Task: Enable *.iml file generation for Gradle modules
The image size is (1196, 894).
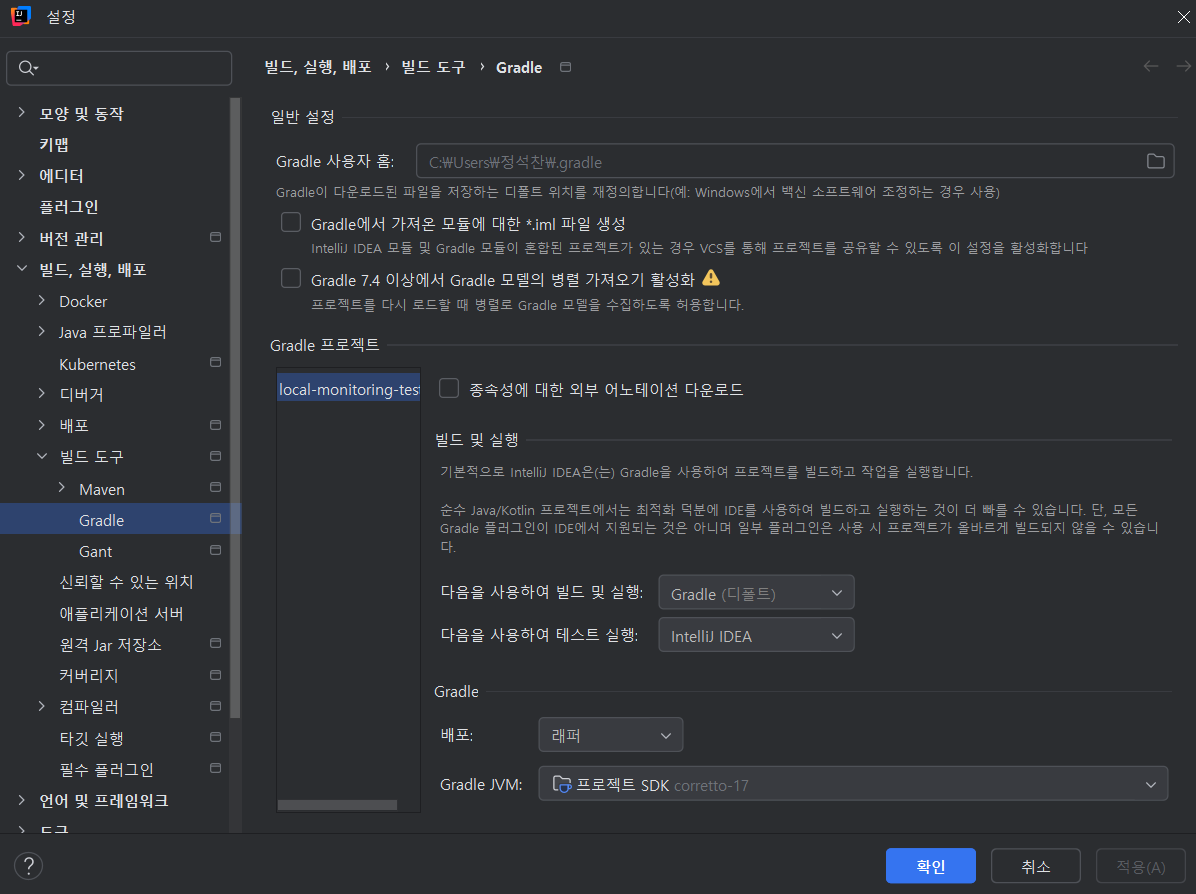Action: pyautogui.click(x=291, y=222)
